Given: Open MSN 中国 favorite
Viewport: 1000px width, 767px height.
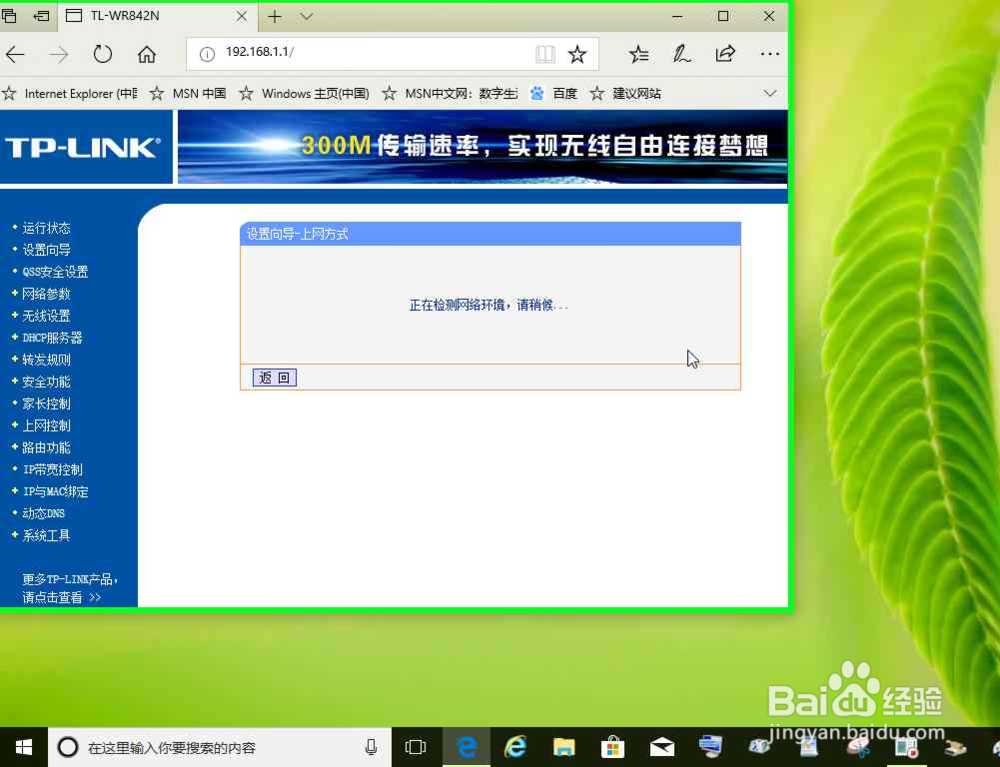Looking at the screenshot, I should click(188, 94).
